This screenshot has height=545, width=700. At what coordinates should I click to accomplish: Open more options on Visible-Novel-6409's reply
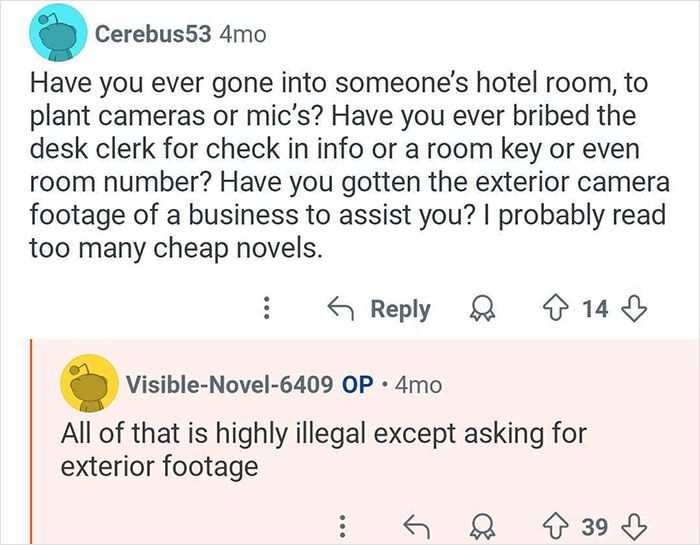[x=343, y=523]
